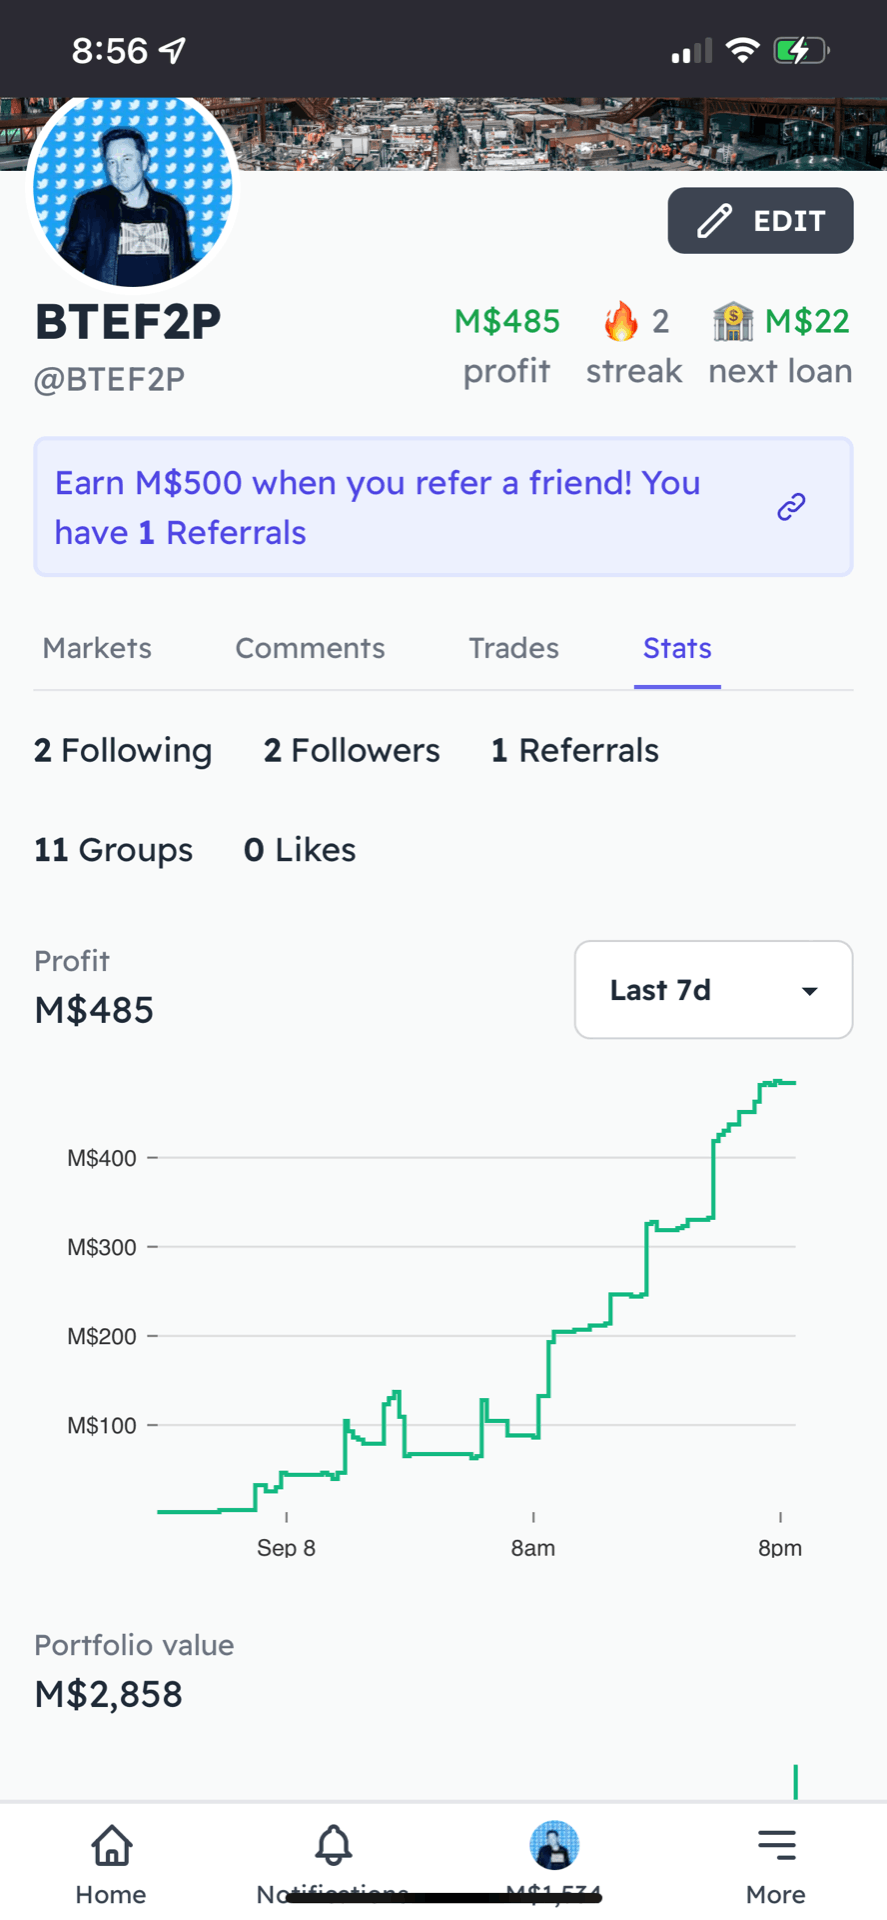Image resolution: width=887 pixels, height=1920 pixels.
Task: Open the Trades tab
Action: 514,648
